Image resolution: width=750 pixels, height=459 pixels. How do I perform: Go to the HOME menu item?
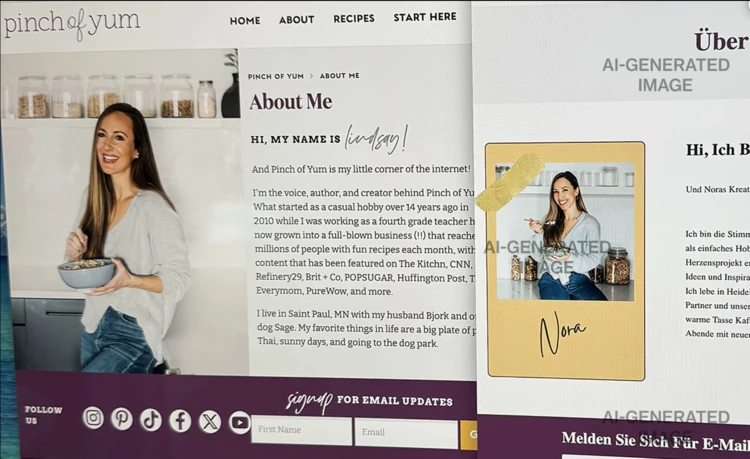(245, 21)
